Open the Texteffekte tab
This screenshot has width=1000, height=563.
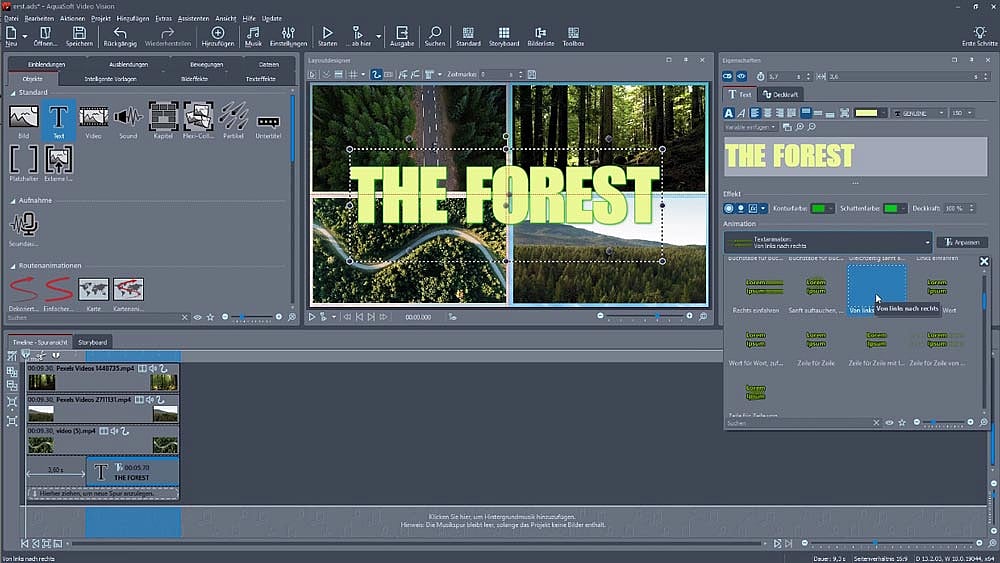(x=260, y=77)
